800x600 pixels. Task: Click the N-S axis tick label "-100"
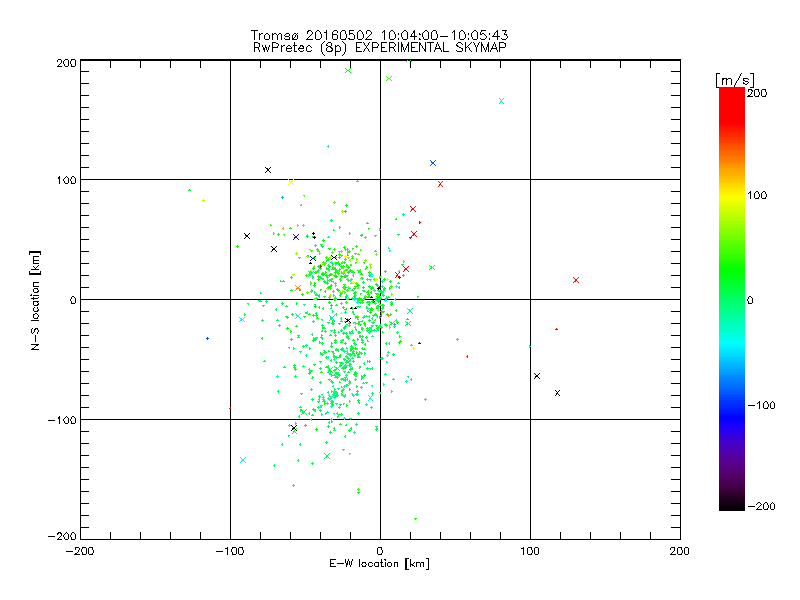(62, 420)
